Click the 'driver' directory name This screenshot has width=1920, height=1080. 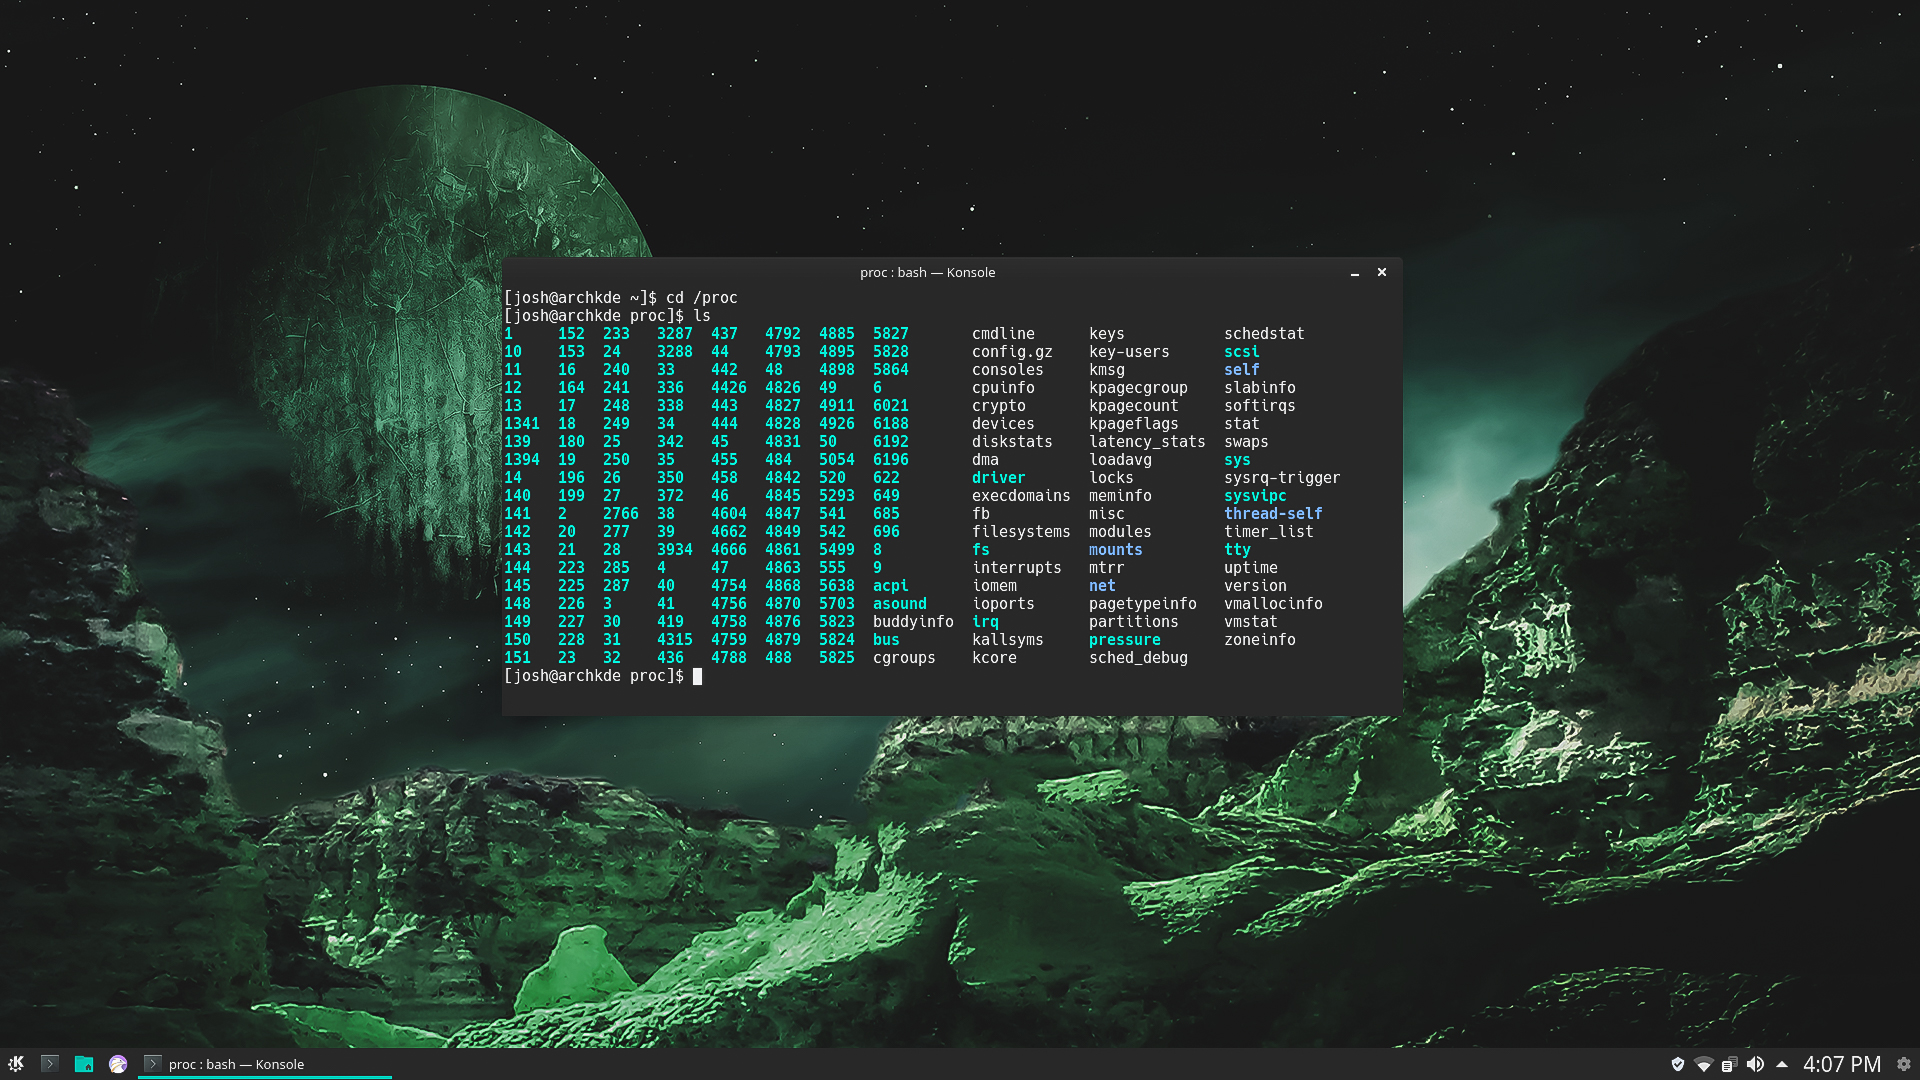(x=998, y=478)
